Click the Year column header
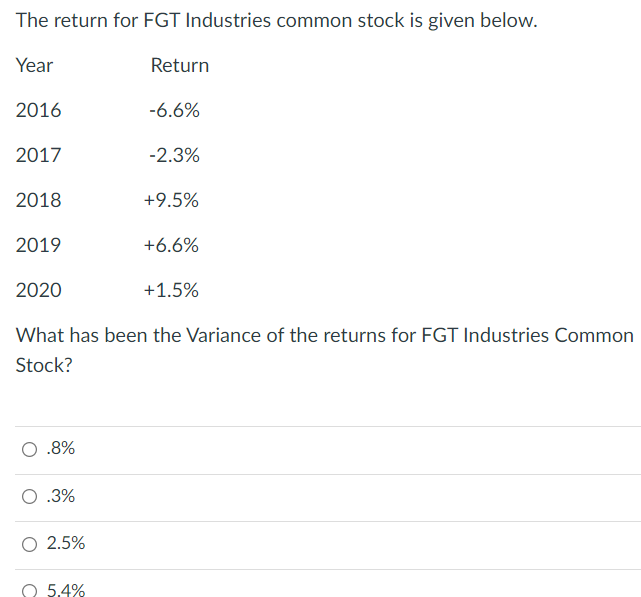 point(35,65)
